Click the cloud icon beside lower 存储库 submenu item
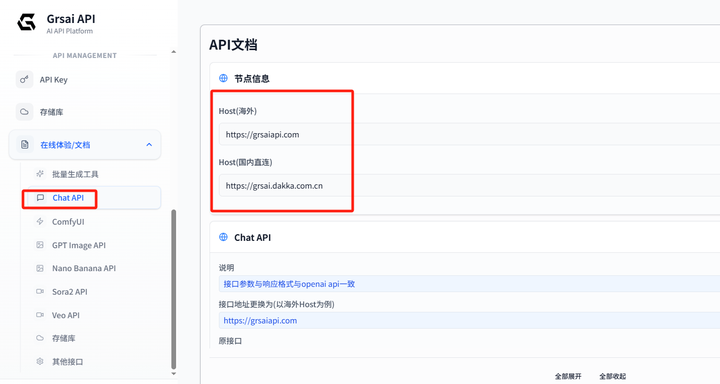The height and width of the screenshot is (384, 720). 40,338
